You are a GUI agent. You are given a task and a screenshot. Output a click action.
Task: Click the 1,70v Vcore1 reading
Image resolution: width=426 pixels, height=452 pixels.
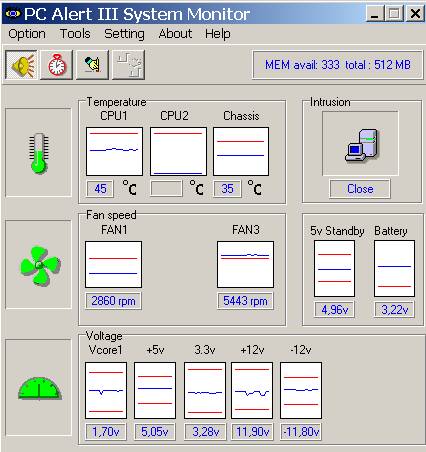pyautogui.click(x=106, y=432)
